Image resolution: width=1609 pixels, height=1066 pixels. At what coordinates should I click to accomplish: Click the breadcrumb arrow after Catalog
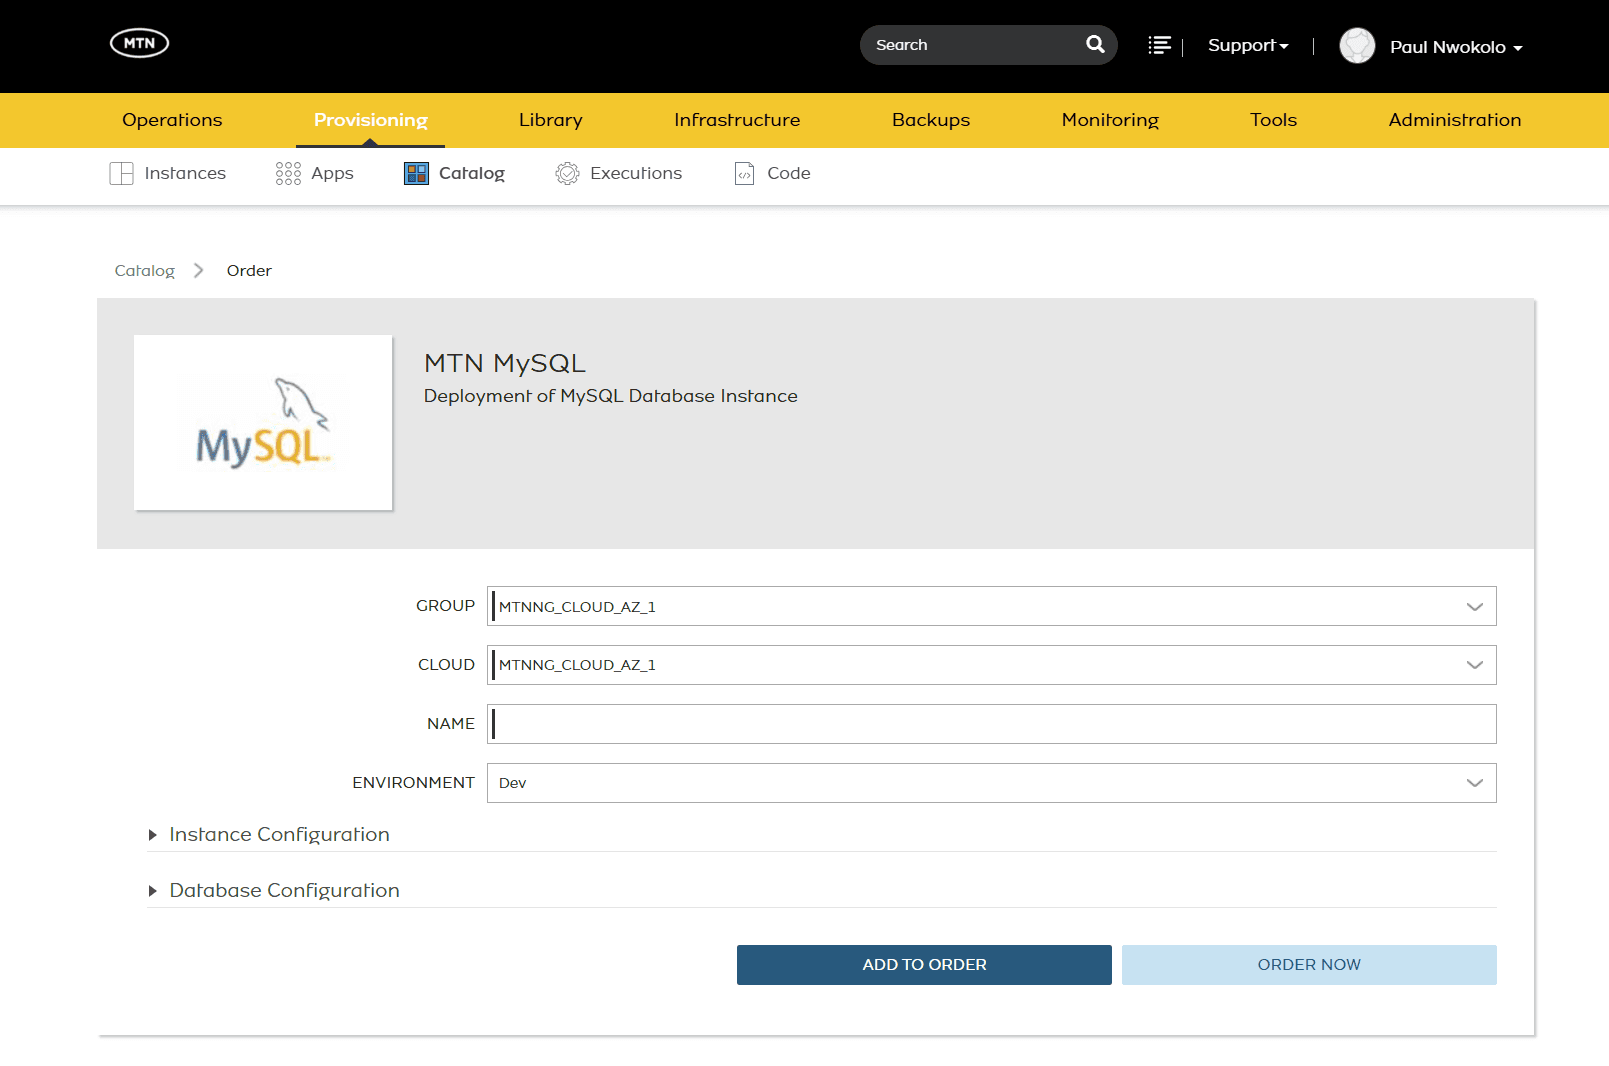pyautogui.click(x=198, y=270)
